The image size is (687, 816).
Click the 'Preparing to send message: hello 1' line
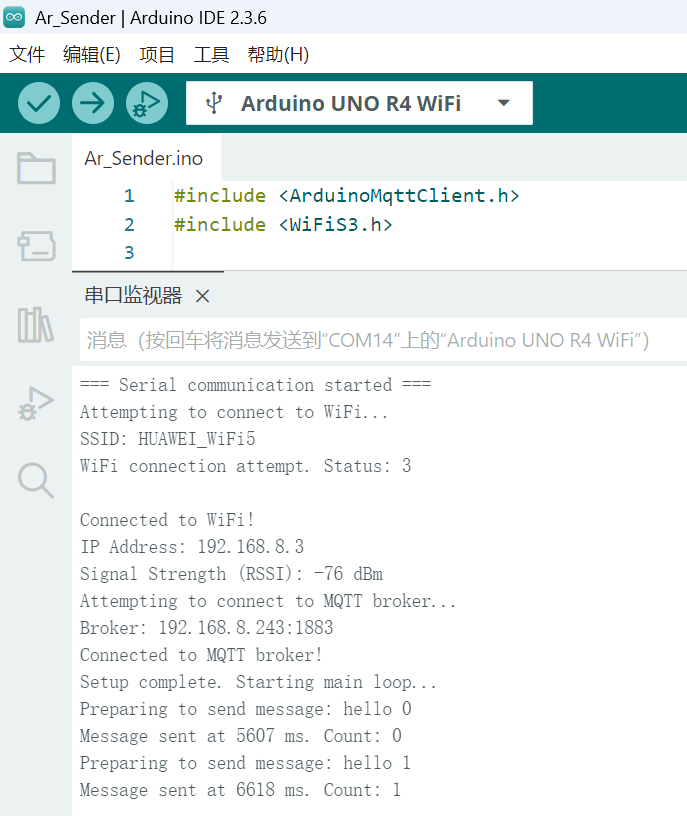click(x=246, y=763)
